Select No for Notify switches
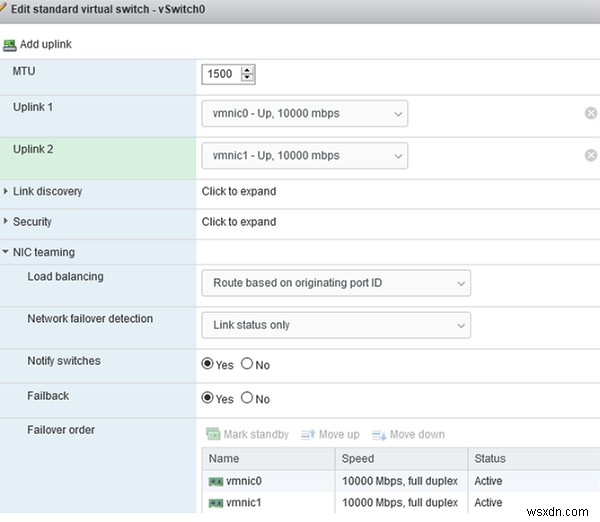Viewport: 600px width, 522px height. (247, 364)
